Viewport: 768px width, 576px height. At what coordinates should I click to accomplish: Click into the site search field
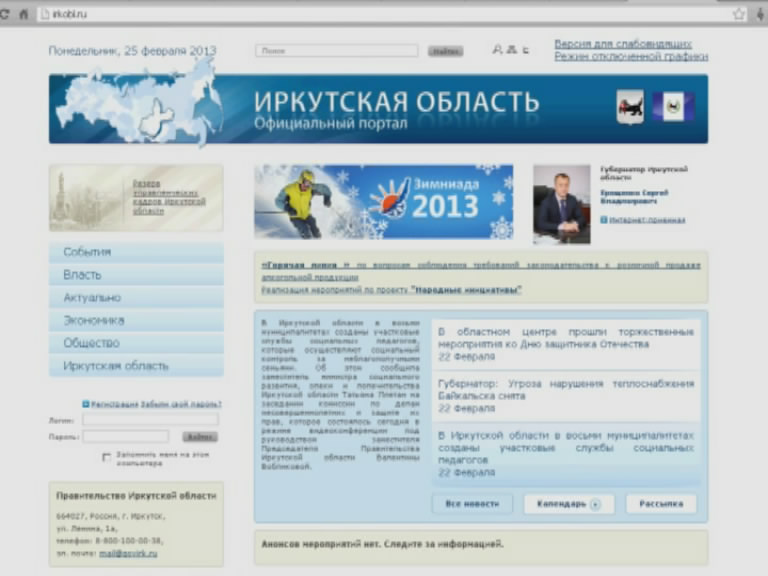(336, 50)
